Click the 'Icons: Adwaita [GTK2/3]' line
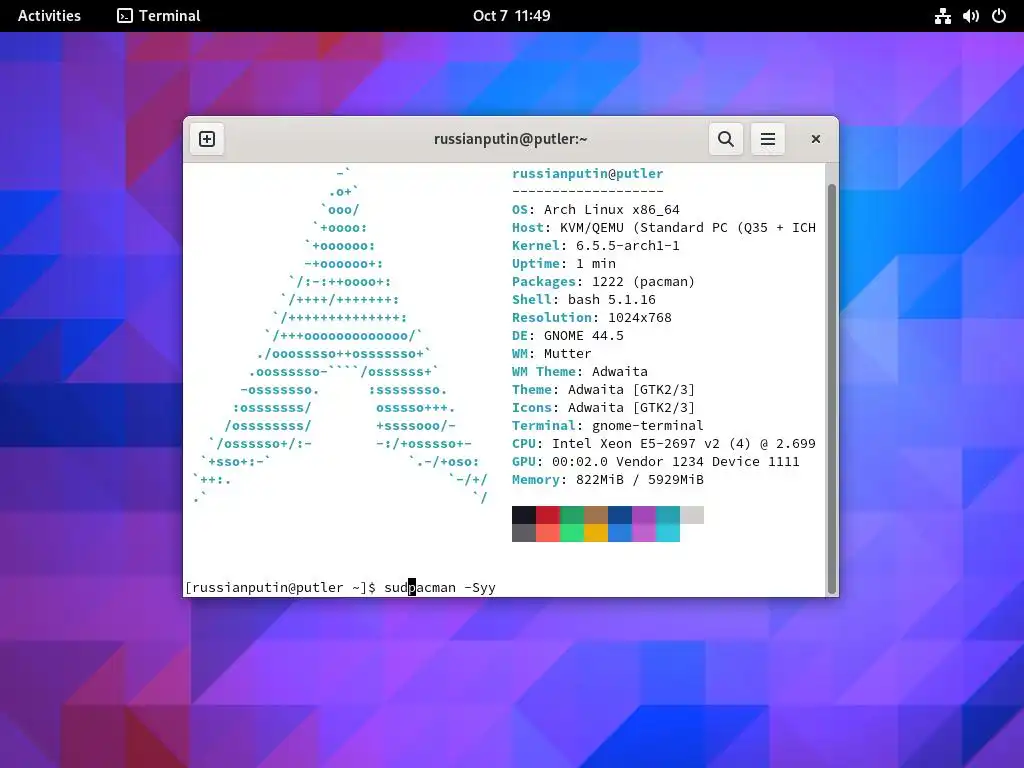Screen dimensions: 1024x768 pos(603,408)
